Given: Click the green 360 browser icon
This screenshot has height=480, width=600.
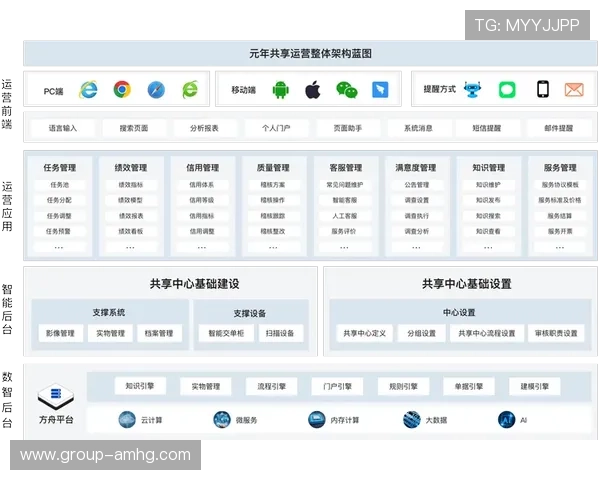Looking at the screenshot, I should [x=190, y=90].
